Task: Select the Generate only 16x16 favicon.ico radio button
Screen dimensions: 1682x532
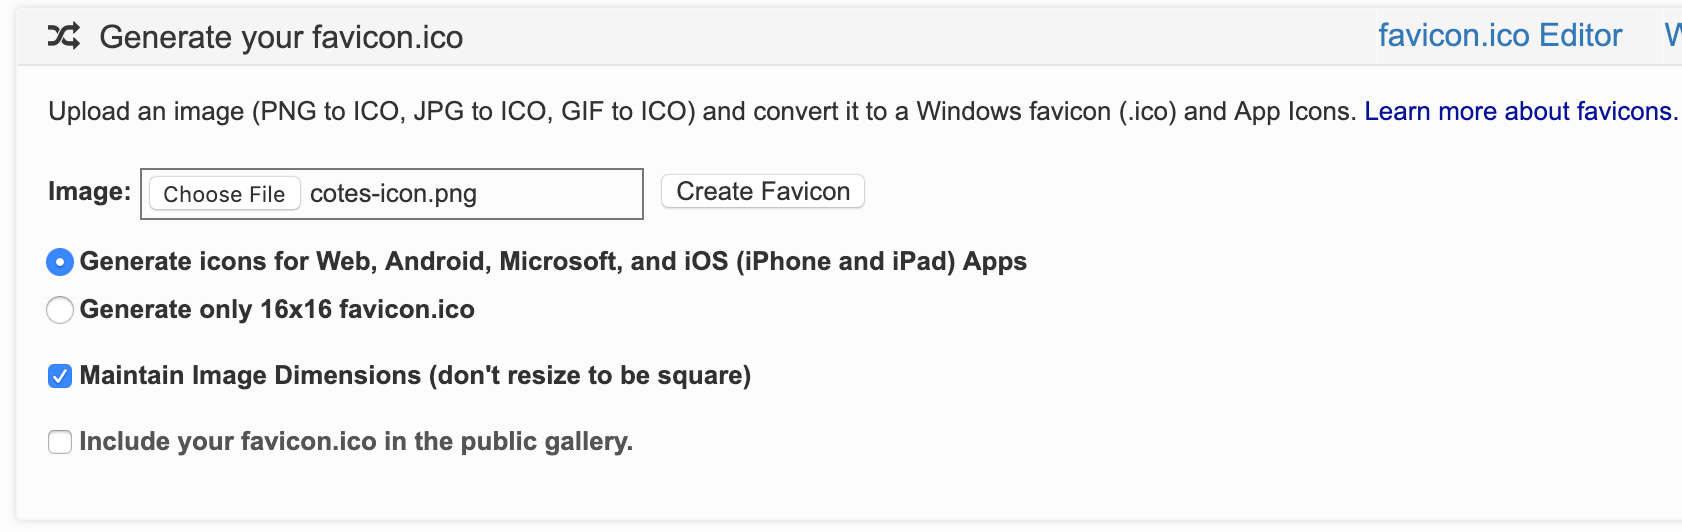Action: (60, 310)
